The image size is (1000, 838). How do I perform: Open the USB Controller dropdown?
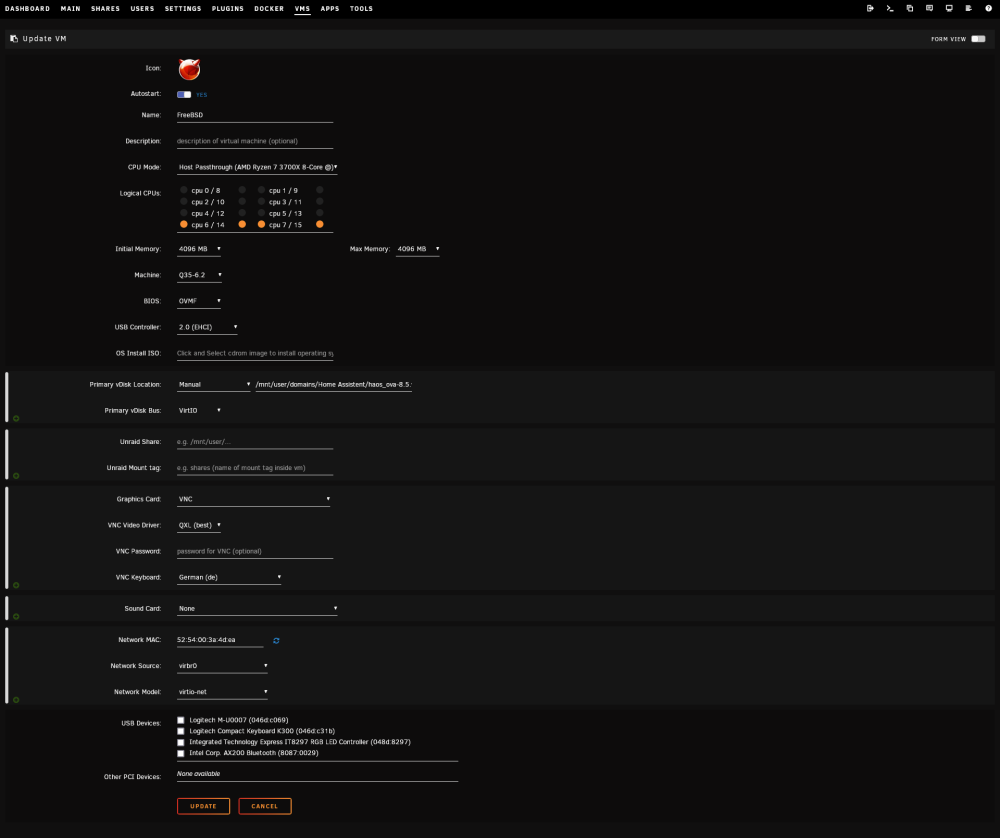coord(207,327)
